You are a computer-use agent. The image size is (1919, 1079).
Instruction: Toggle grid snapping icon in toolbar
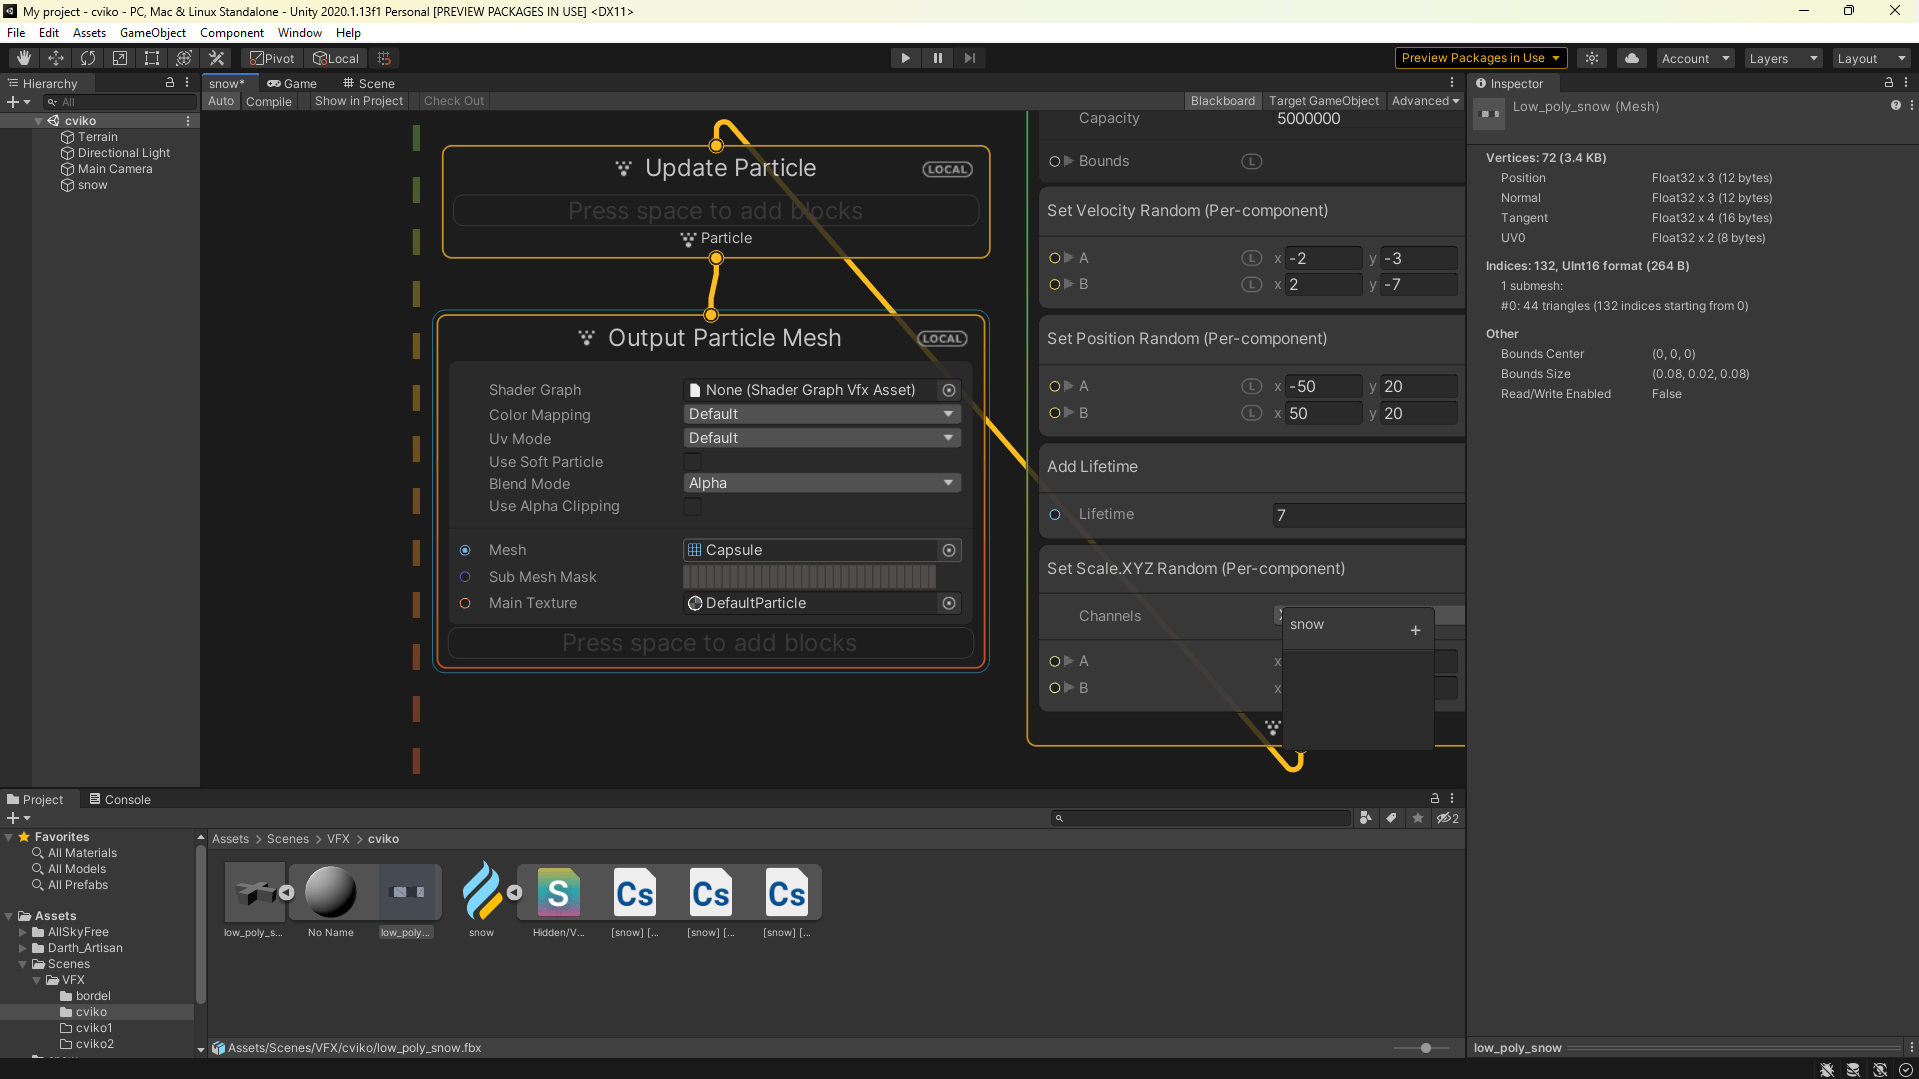pyautogui.click(x=384, y=58)
